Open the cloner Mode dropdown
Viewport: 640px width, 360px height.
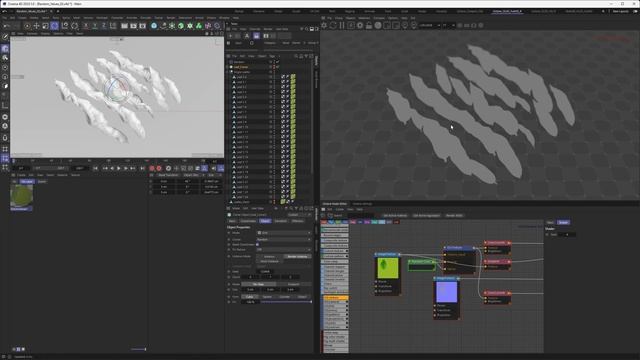tap(284, 233)
